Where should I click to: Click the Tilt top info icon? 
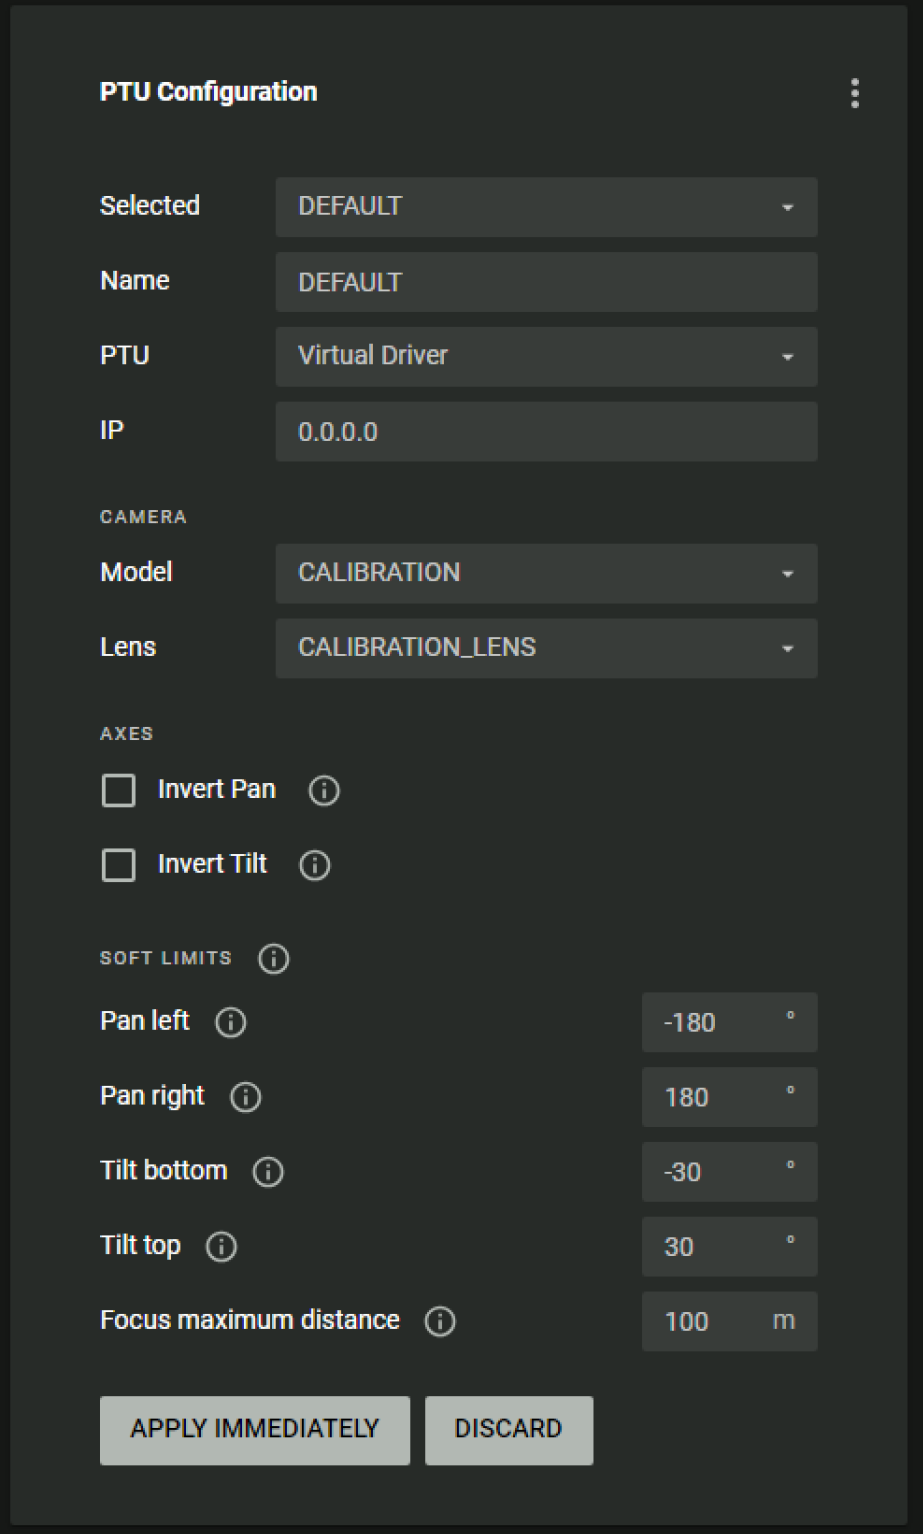pos(221,1247)
